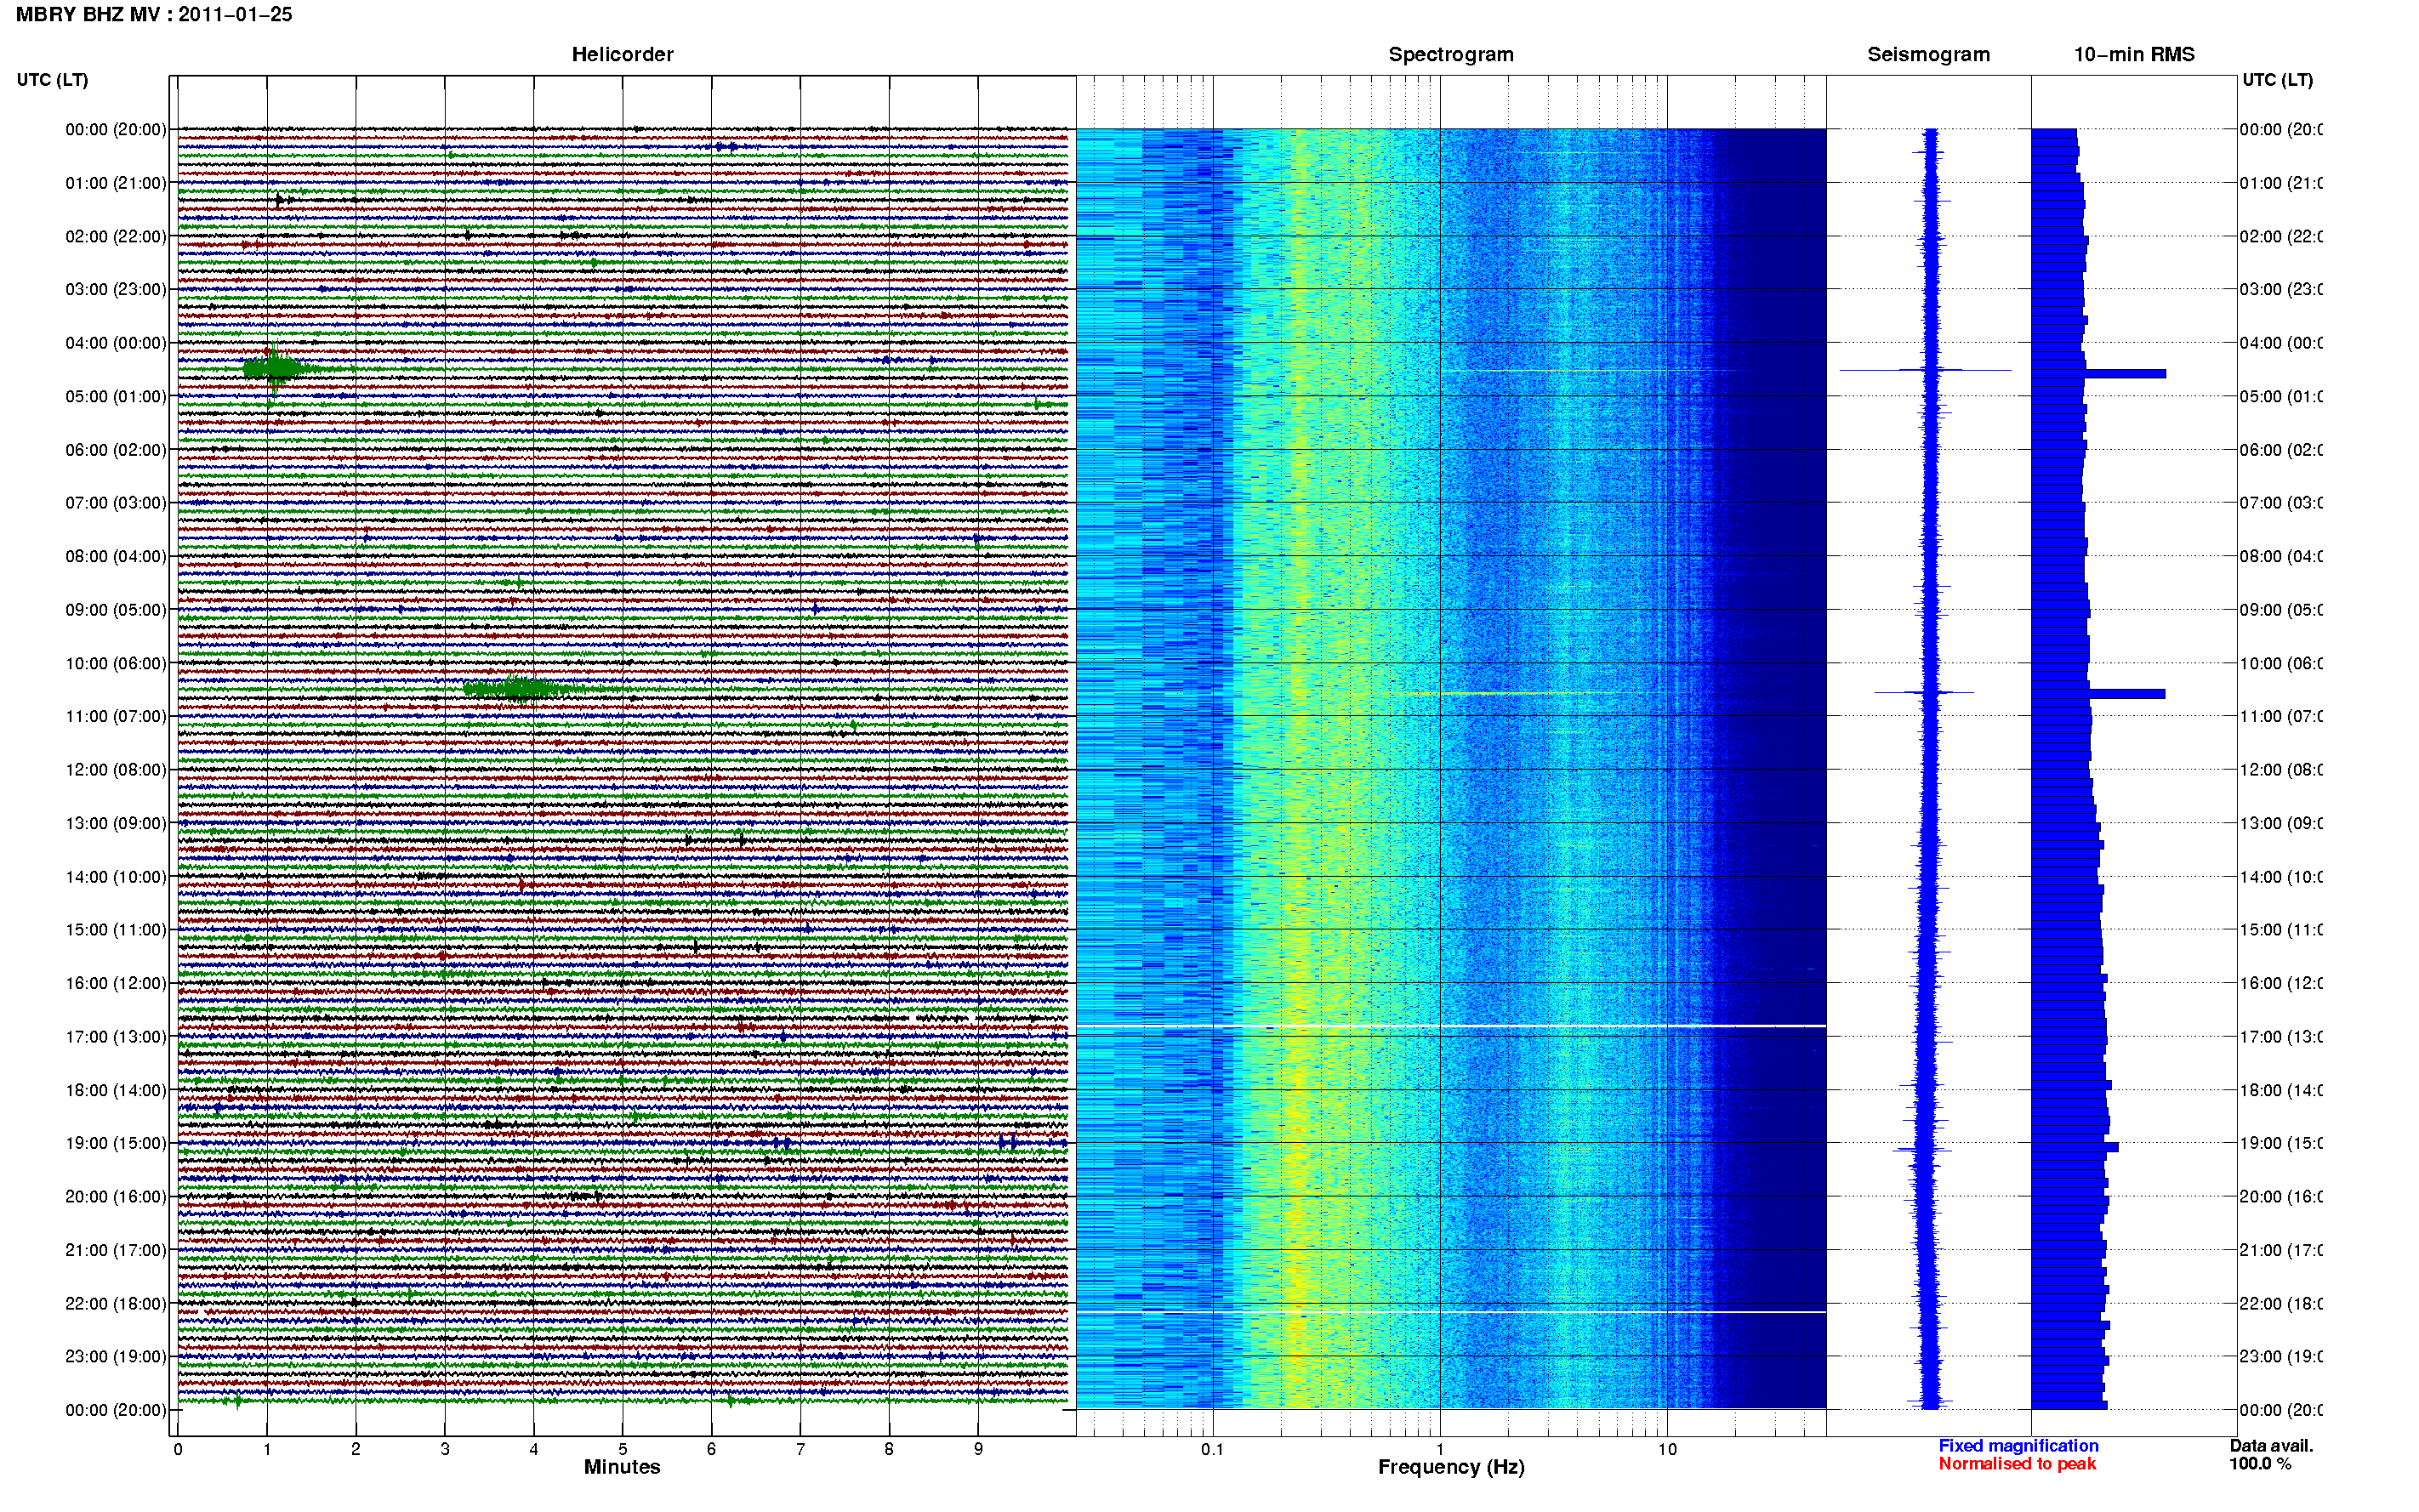
Task: Click the Data avail. label
Action: tap(2271, 1446)
